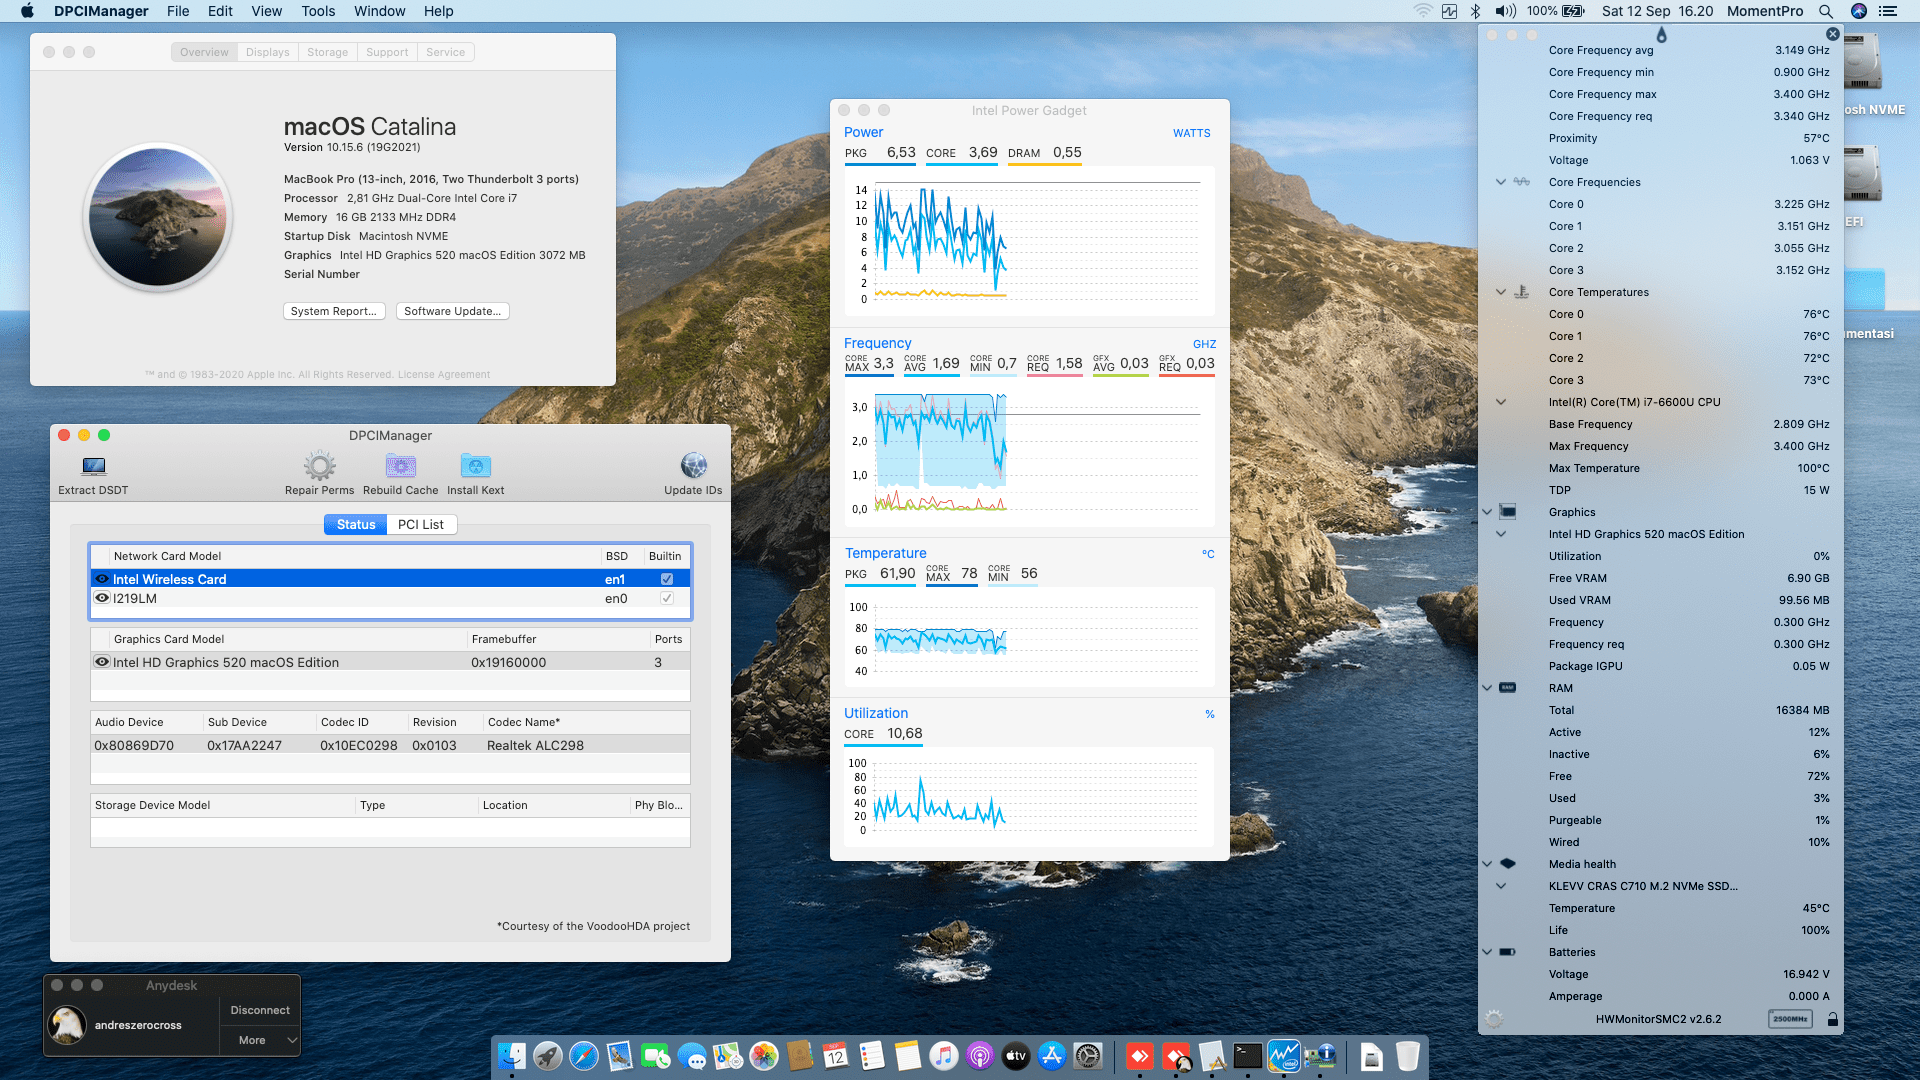
Task: Click the Core Frequencies waveform icon
Action: 1522,182
